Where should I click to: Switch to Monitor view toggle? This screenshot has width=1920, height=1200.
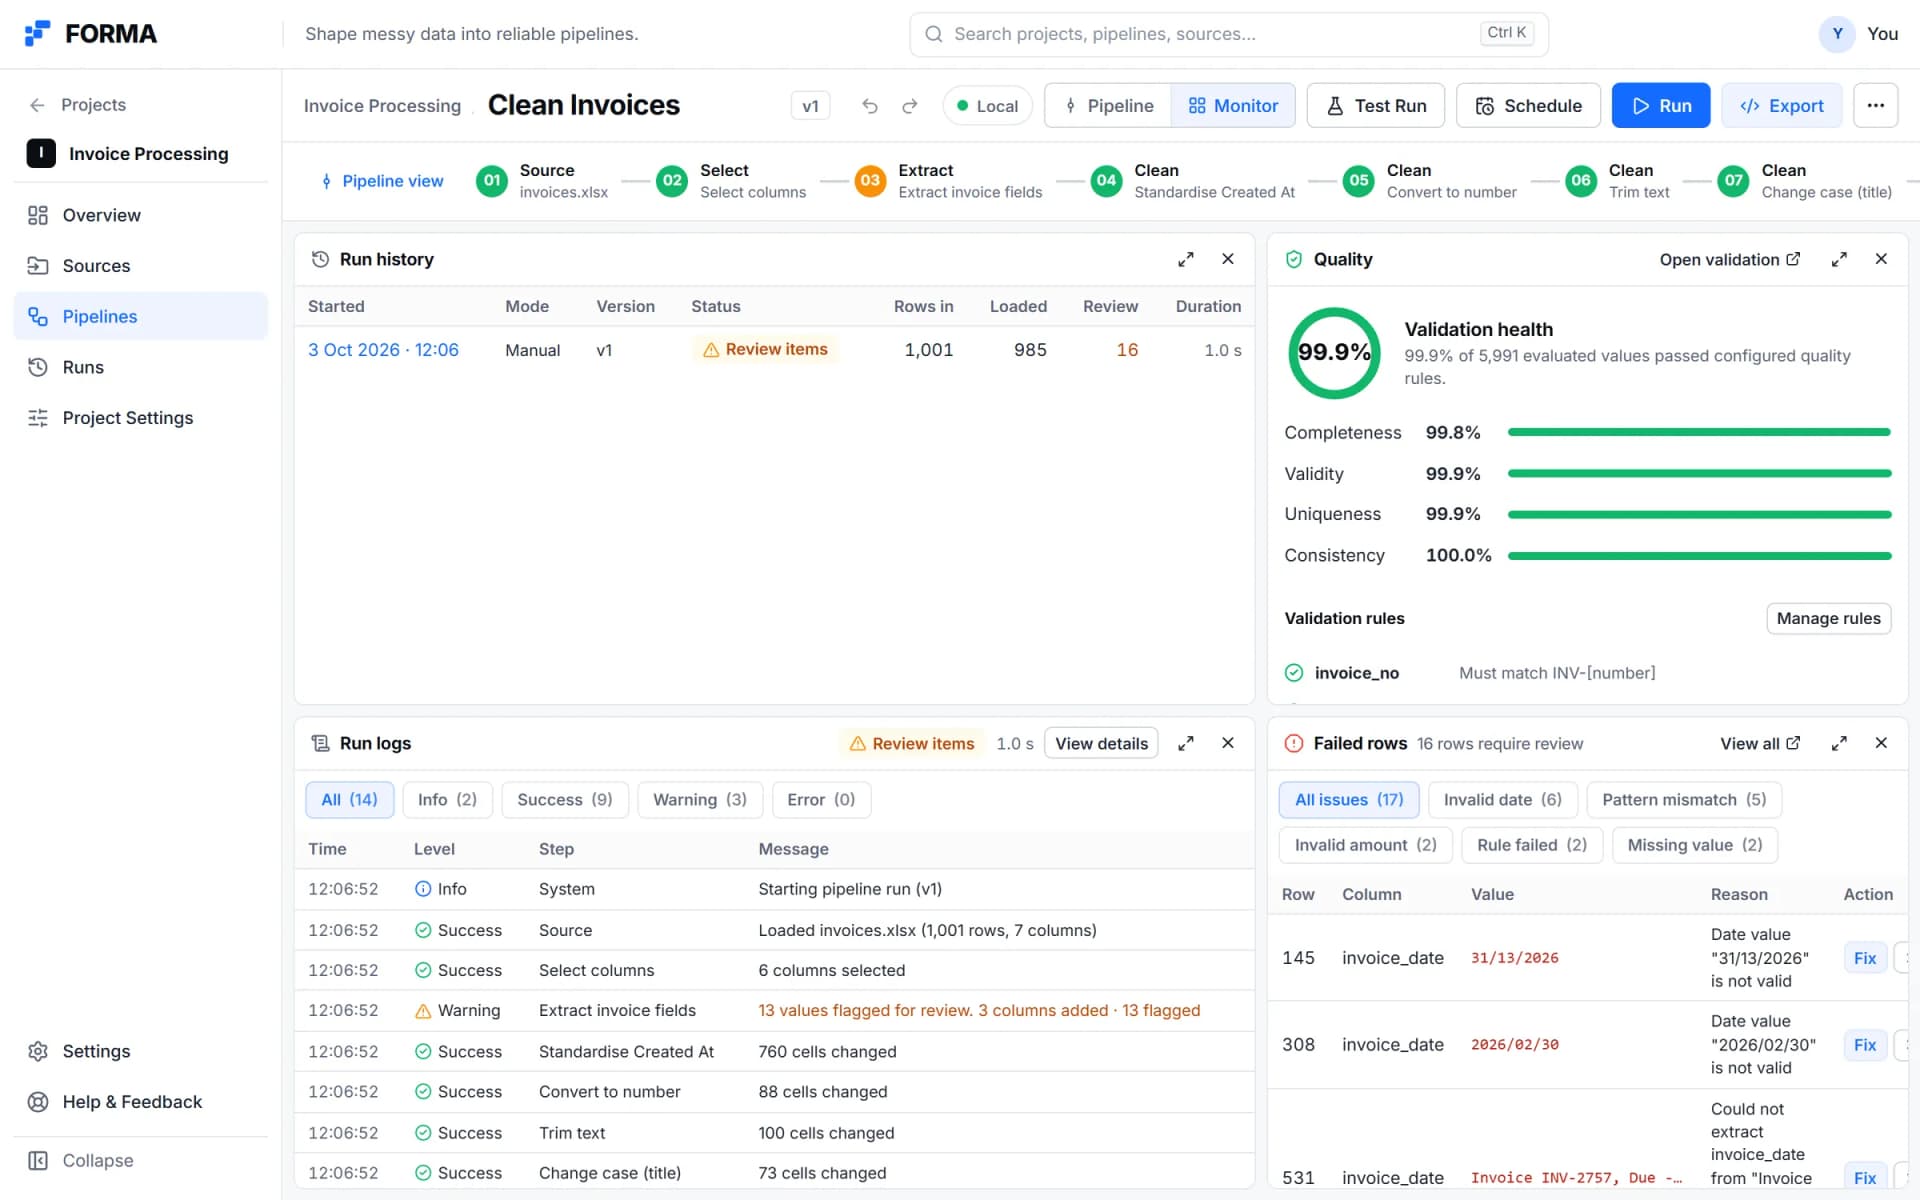tap(1233, 106)
